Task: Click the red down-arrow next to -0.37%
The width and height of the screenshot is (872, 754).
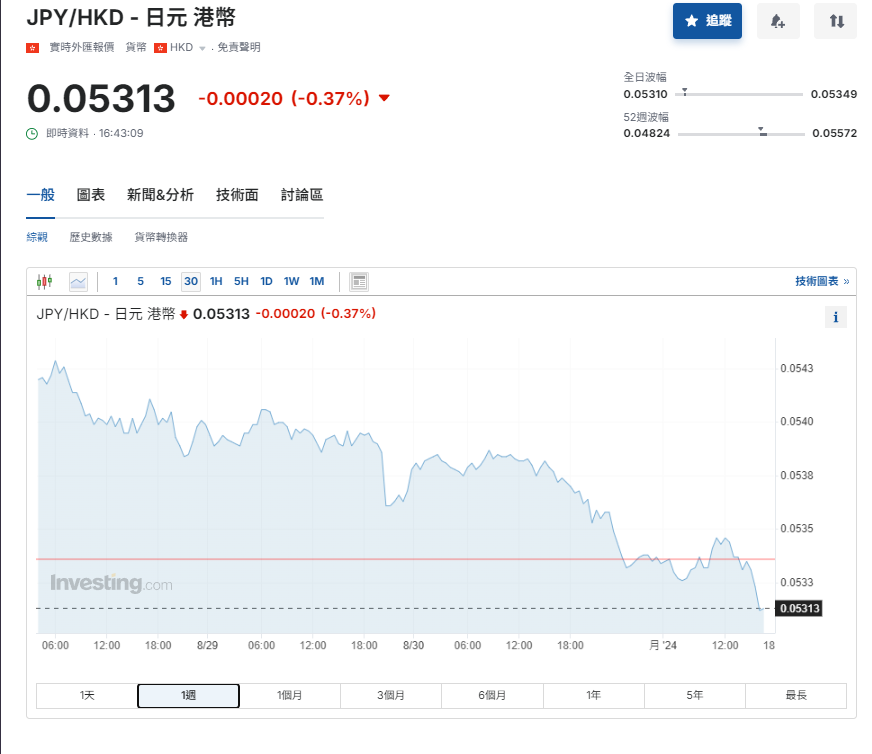Action: pyautogui.click(x=384, y=98)
